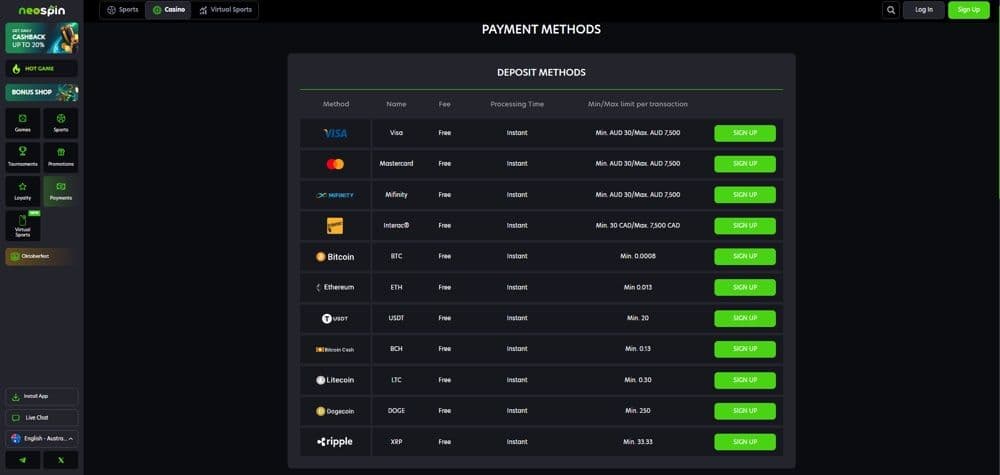1000x475 pixels.
Task: Switch to the Sports top tab
Action: pyautogui.click(x=122, y=10)
